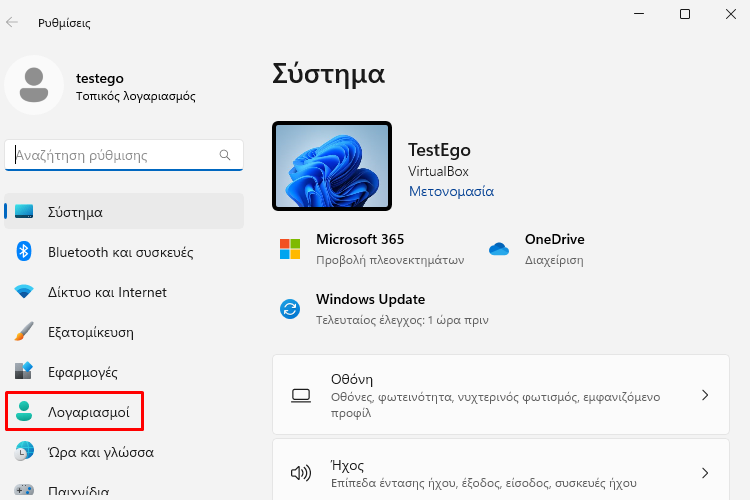Minimize the Ρυθμίσεις window
The height and width of the screenshot is (500, 750).
639,14
